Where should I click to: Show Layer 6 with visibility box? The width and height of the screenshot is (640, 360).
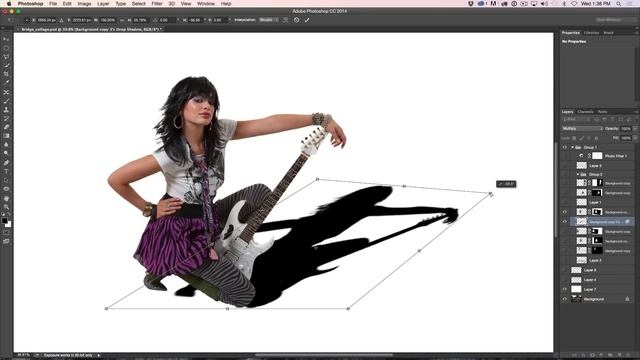565,270
